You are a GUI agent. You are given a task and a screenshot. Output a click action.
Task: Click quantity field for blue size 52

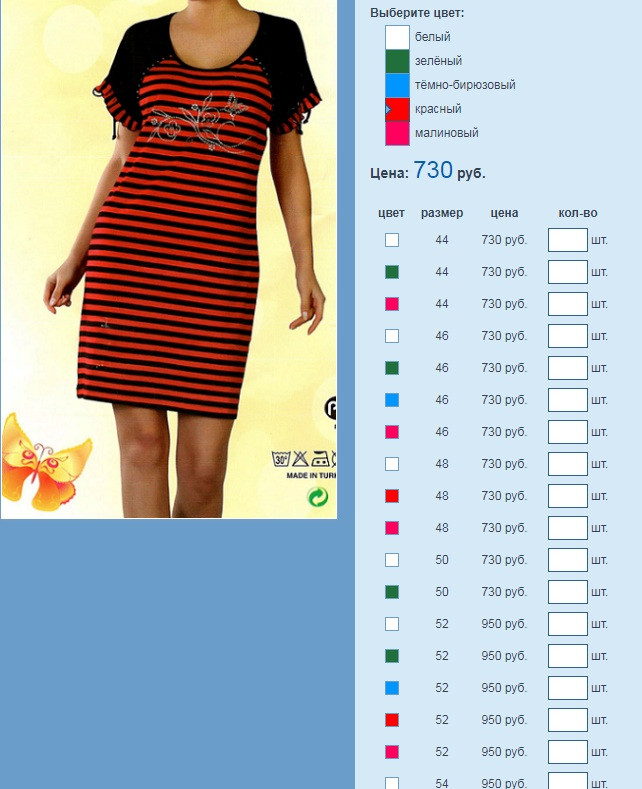(x=568, y=688)
